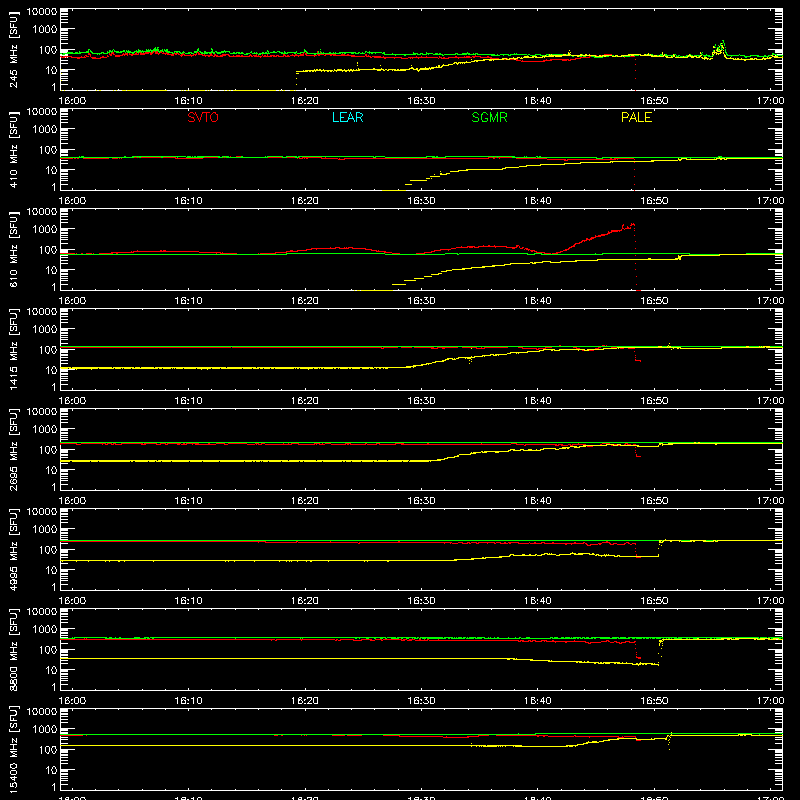This screenshot has width=800, height=800.
Task: Click 16:50 tick label under the 8800 MHz panel
Action: pos(654,701)
